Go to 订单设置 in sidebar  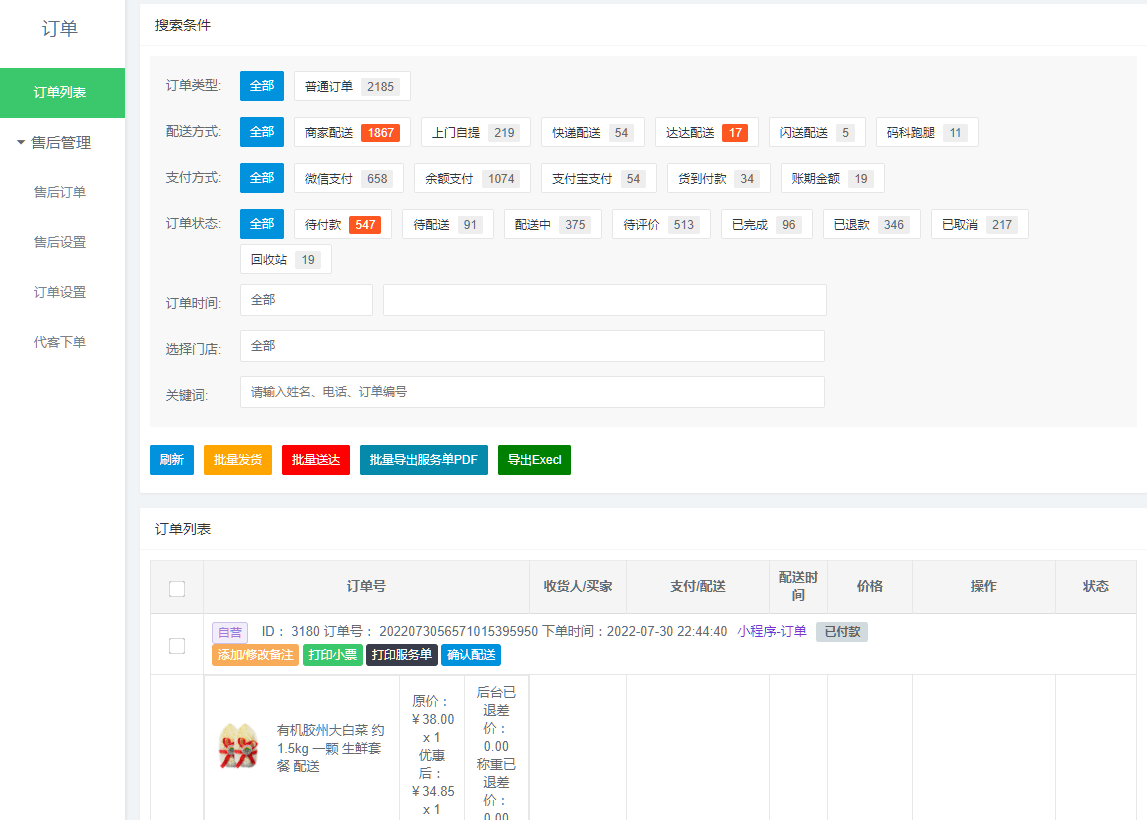[x=60, y=292]
